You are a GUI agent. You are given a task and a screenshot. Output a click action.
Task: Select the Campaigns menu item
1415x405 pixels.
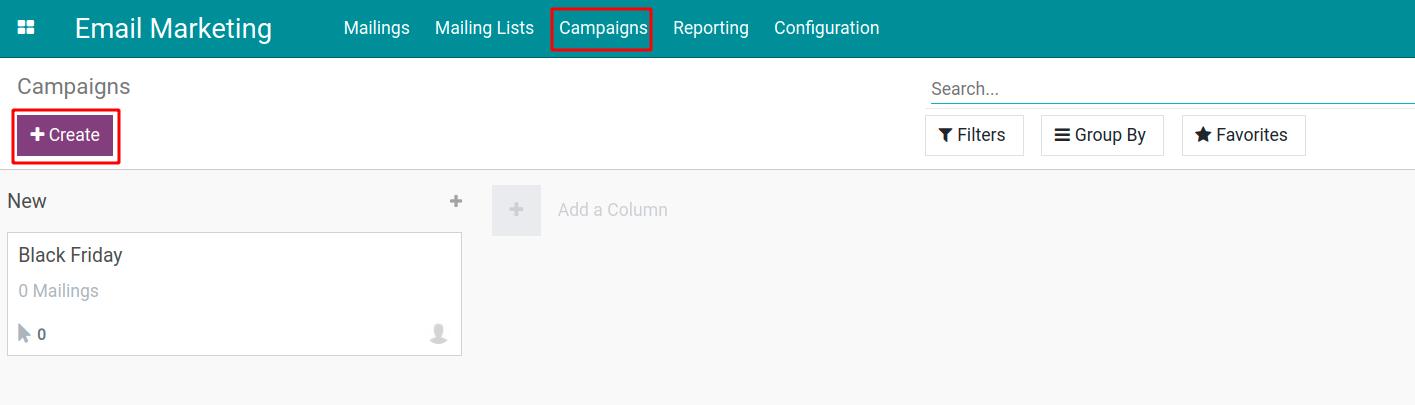click(603, 28)
